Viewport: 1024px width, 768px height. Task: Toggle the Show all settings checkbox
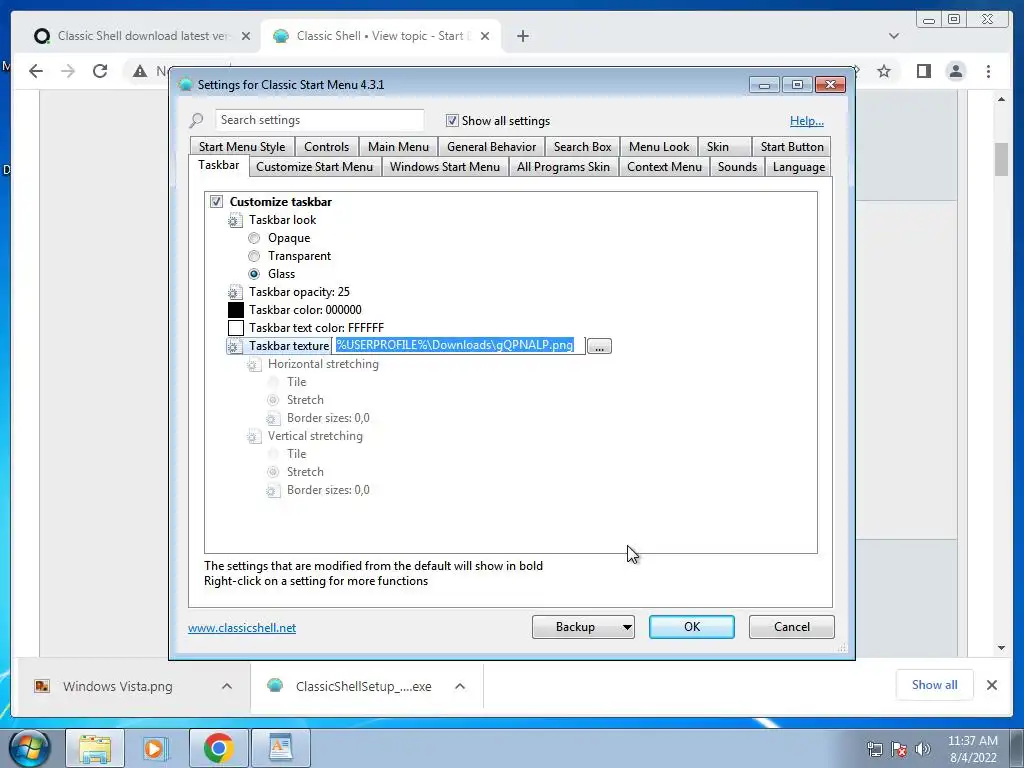tap(452, 121)
